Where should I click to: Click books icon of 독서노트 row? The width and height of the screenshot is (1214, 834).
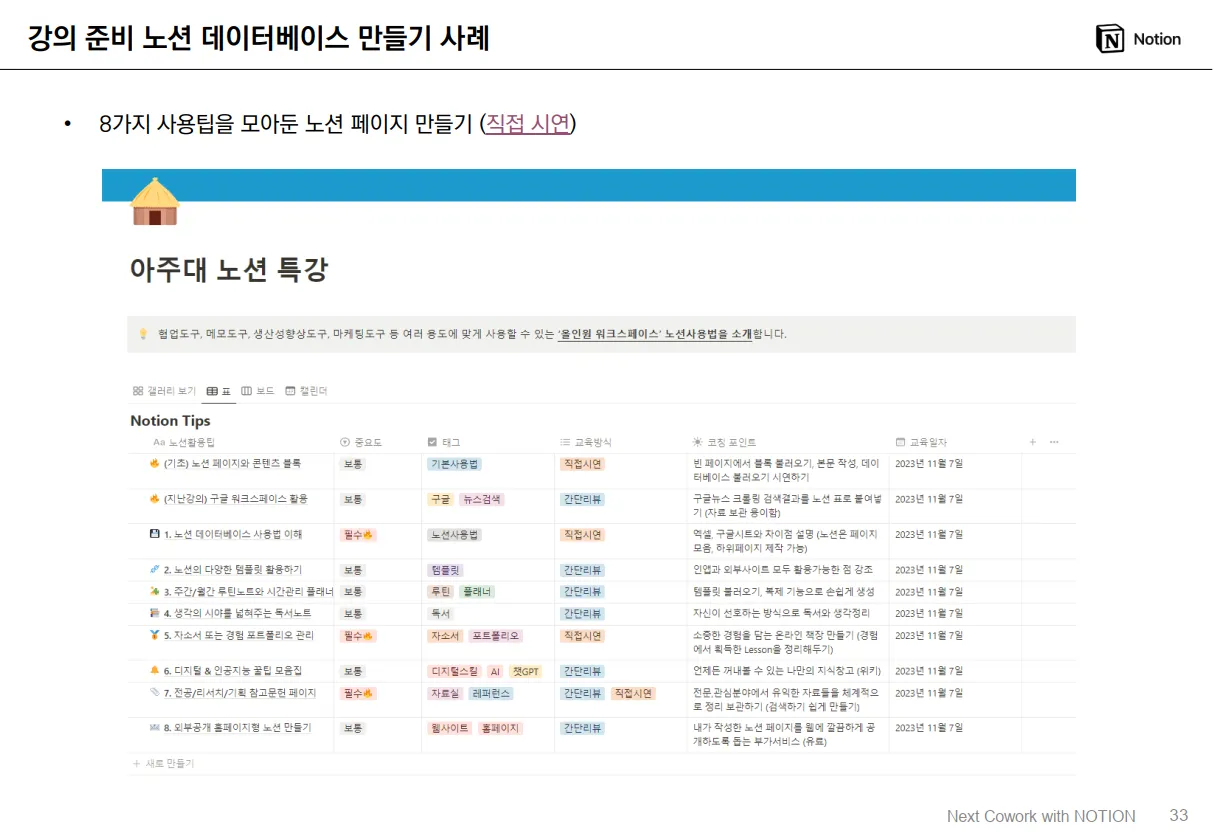click(155, 613)
